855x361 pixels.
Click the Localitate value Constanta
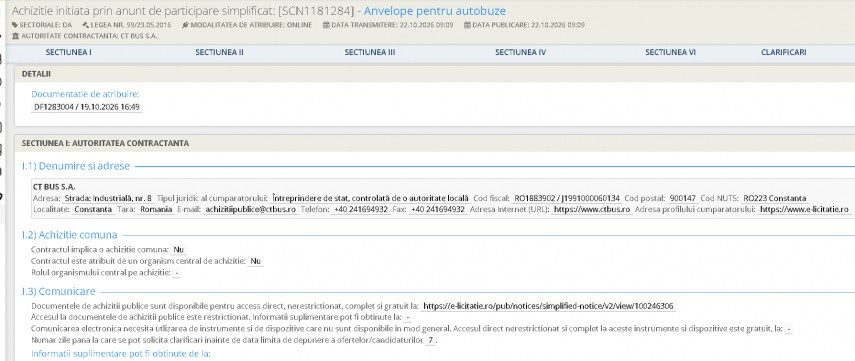coord(93,209)
